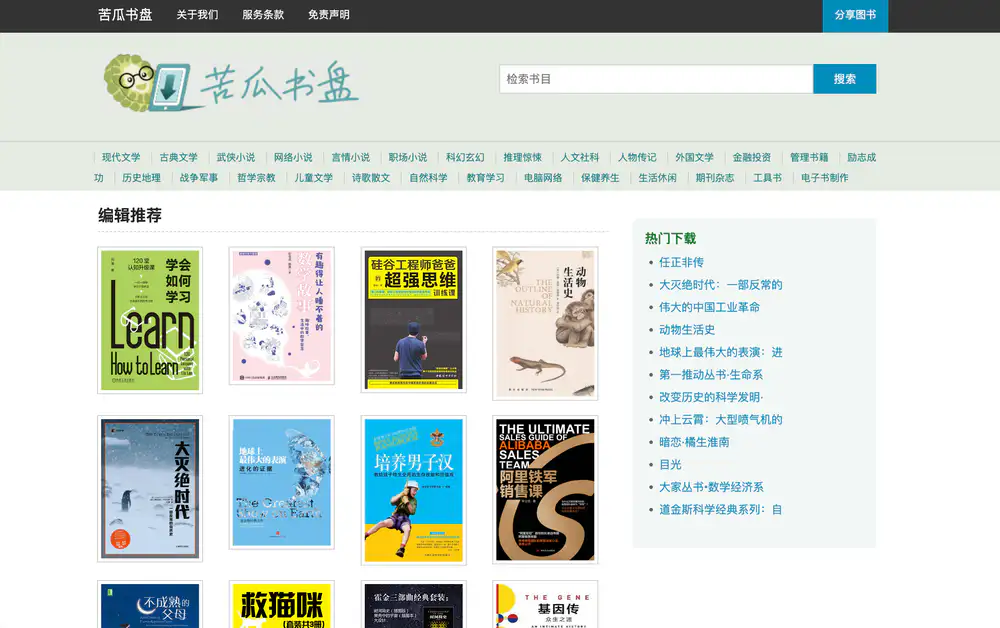The image size is (1000, 628).
Task: Open 第一推动丛书·生命系 link
Action: (x=711, y=375)
